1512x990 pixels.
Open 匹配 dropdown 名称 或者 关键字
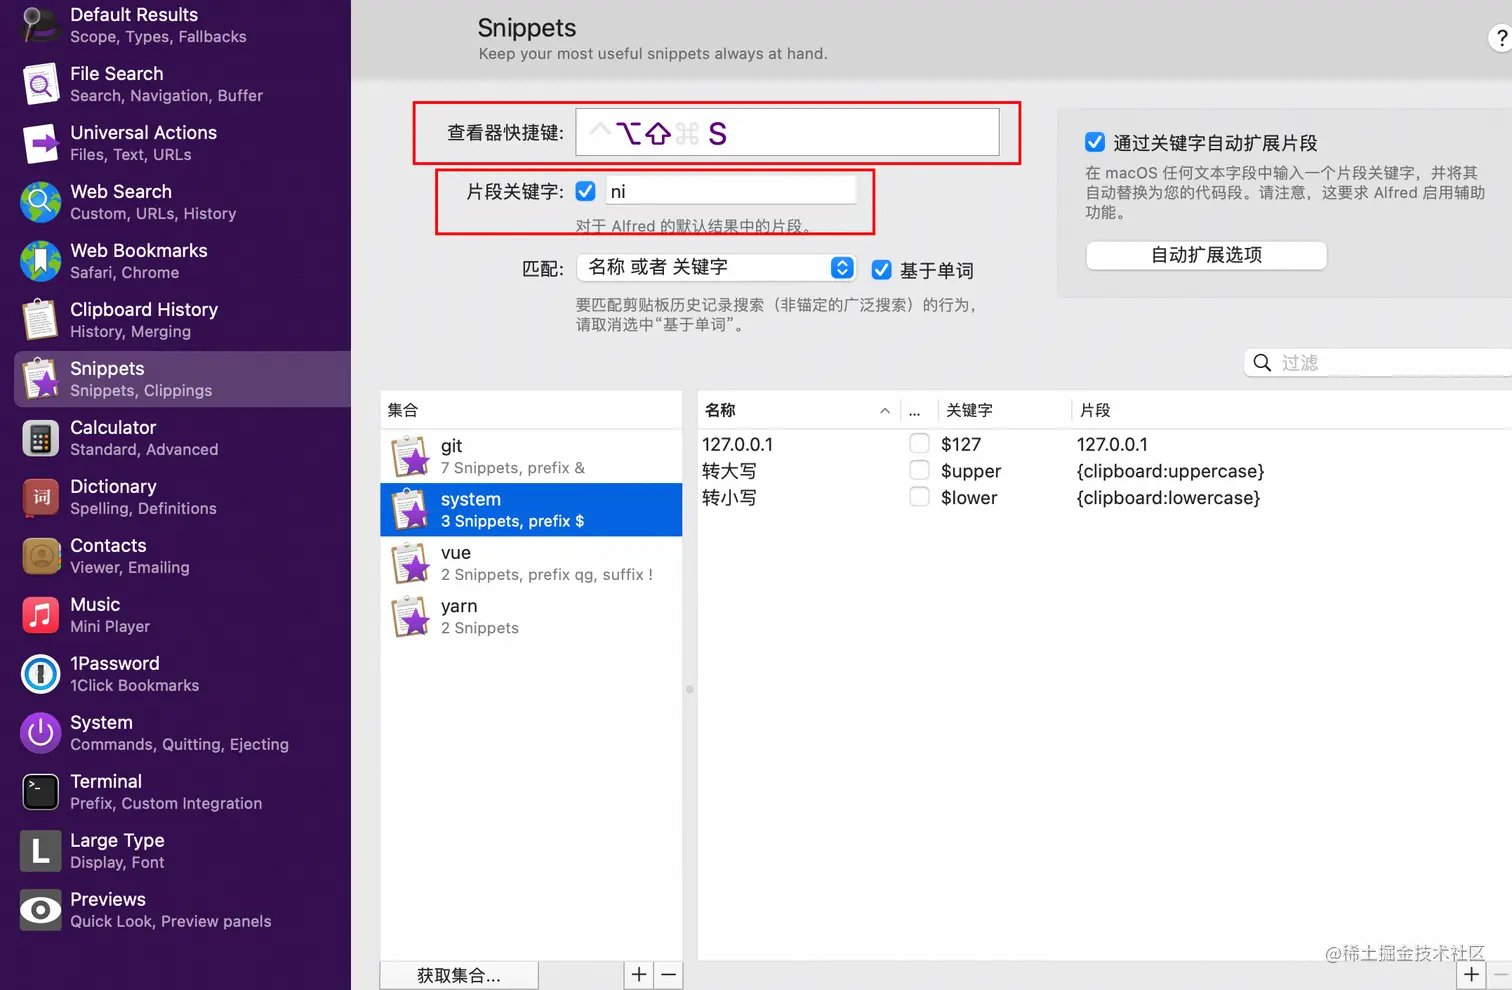coord(717,267)
